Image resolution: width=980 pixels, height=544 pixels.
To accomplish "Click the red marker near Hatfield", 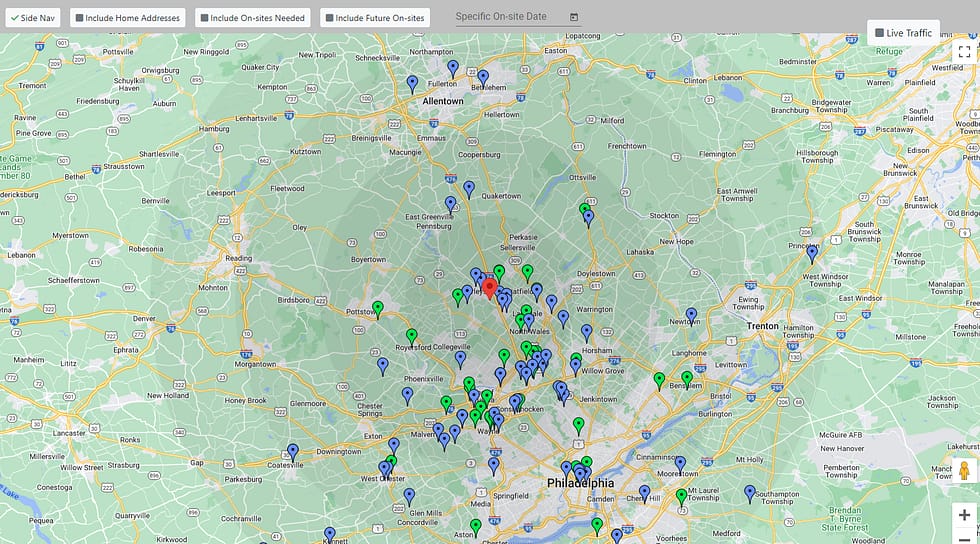I will 490,288.
